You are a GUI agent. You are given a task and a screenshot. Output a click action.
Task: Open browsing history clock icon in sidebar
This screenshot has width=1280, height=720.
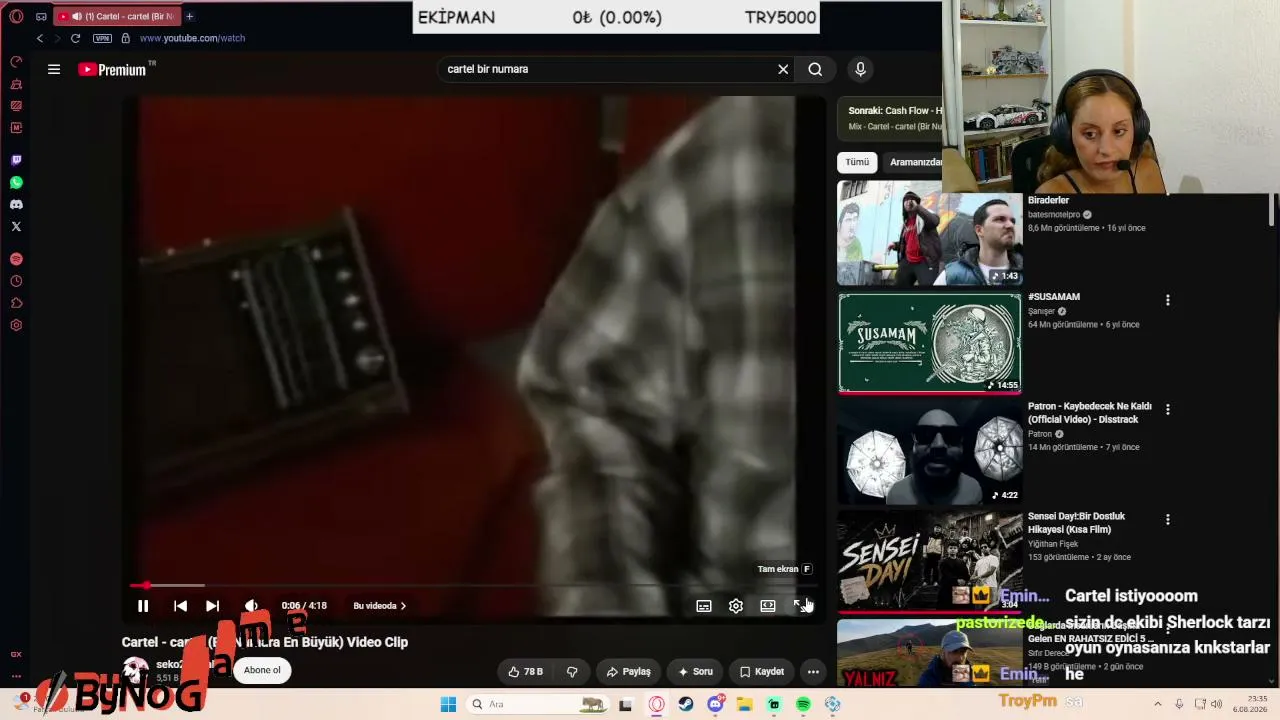point(16,281)
